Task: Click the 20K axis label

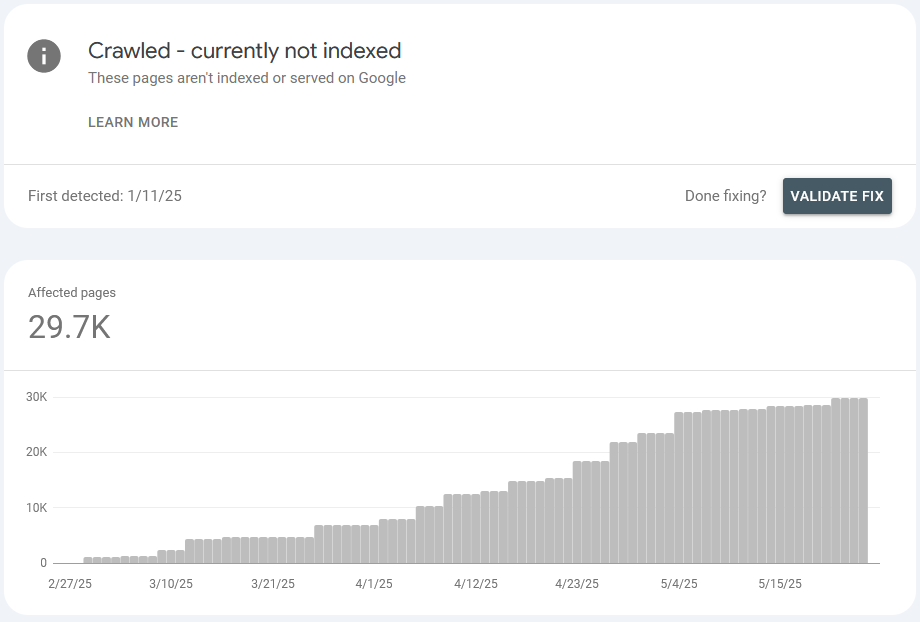Action: (x=36, y=452)
